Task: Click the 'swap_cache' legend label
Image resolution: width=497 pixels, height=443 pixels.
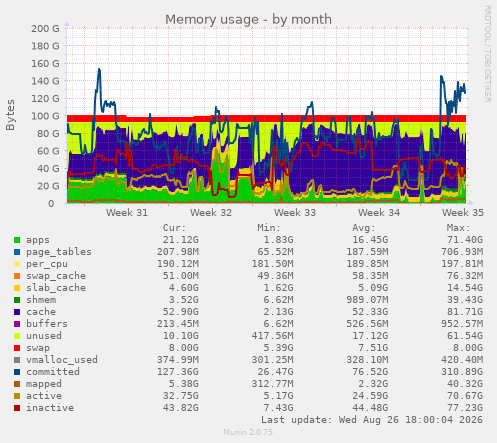Action: click(56, 276)
